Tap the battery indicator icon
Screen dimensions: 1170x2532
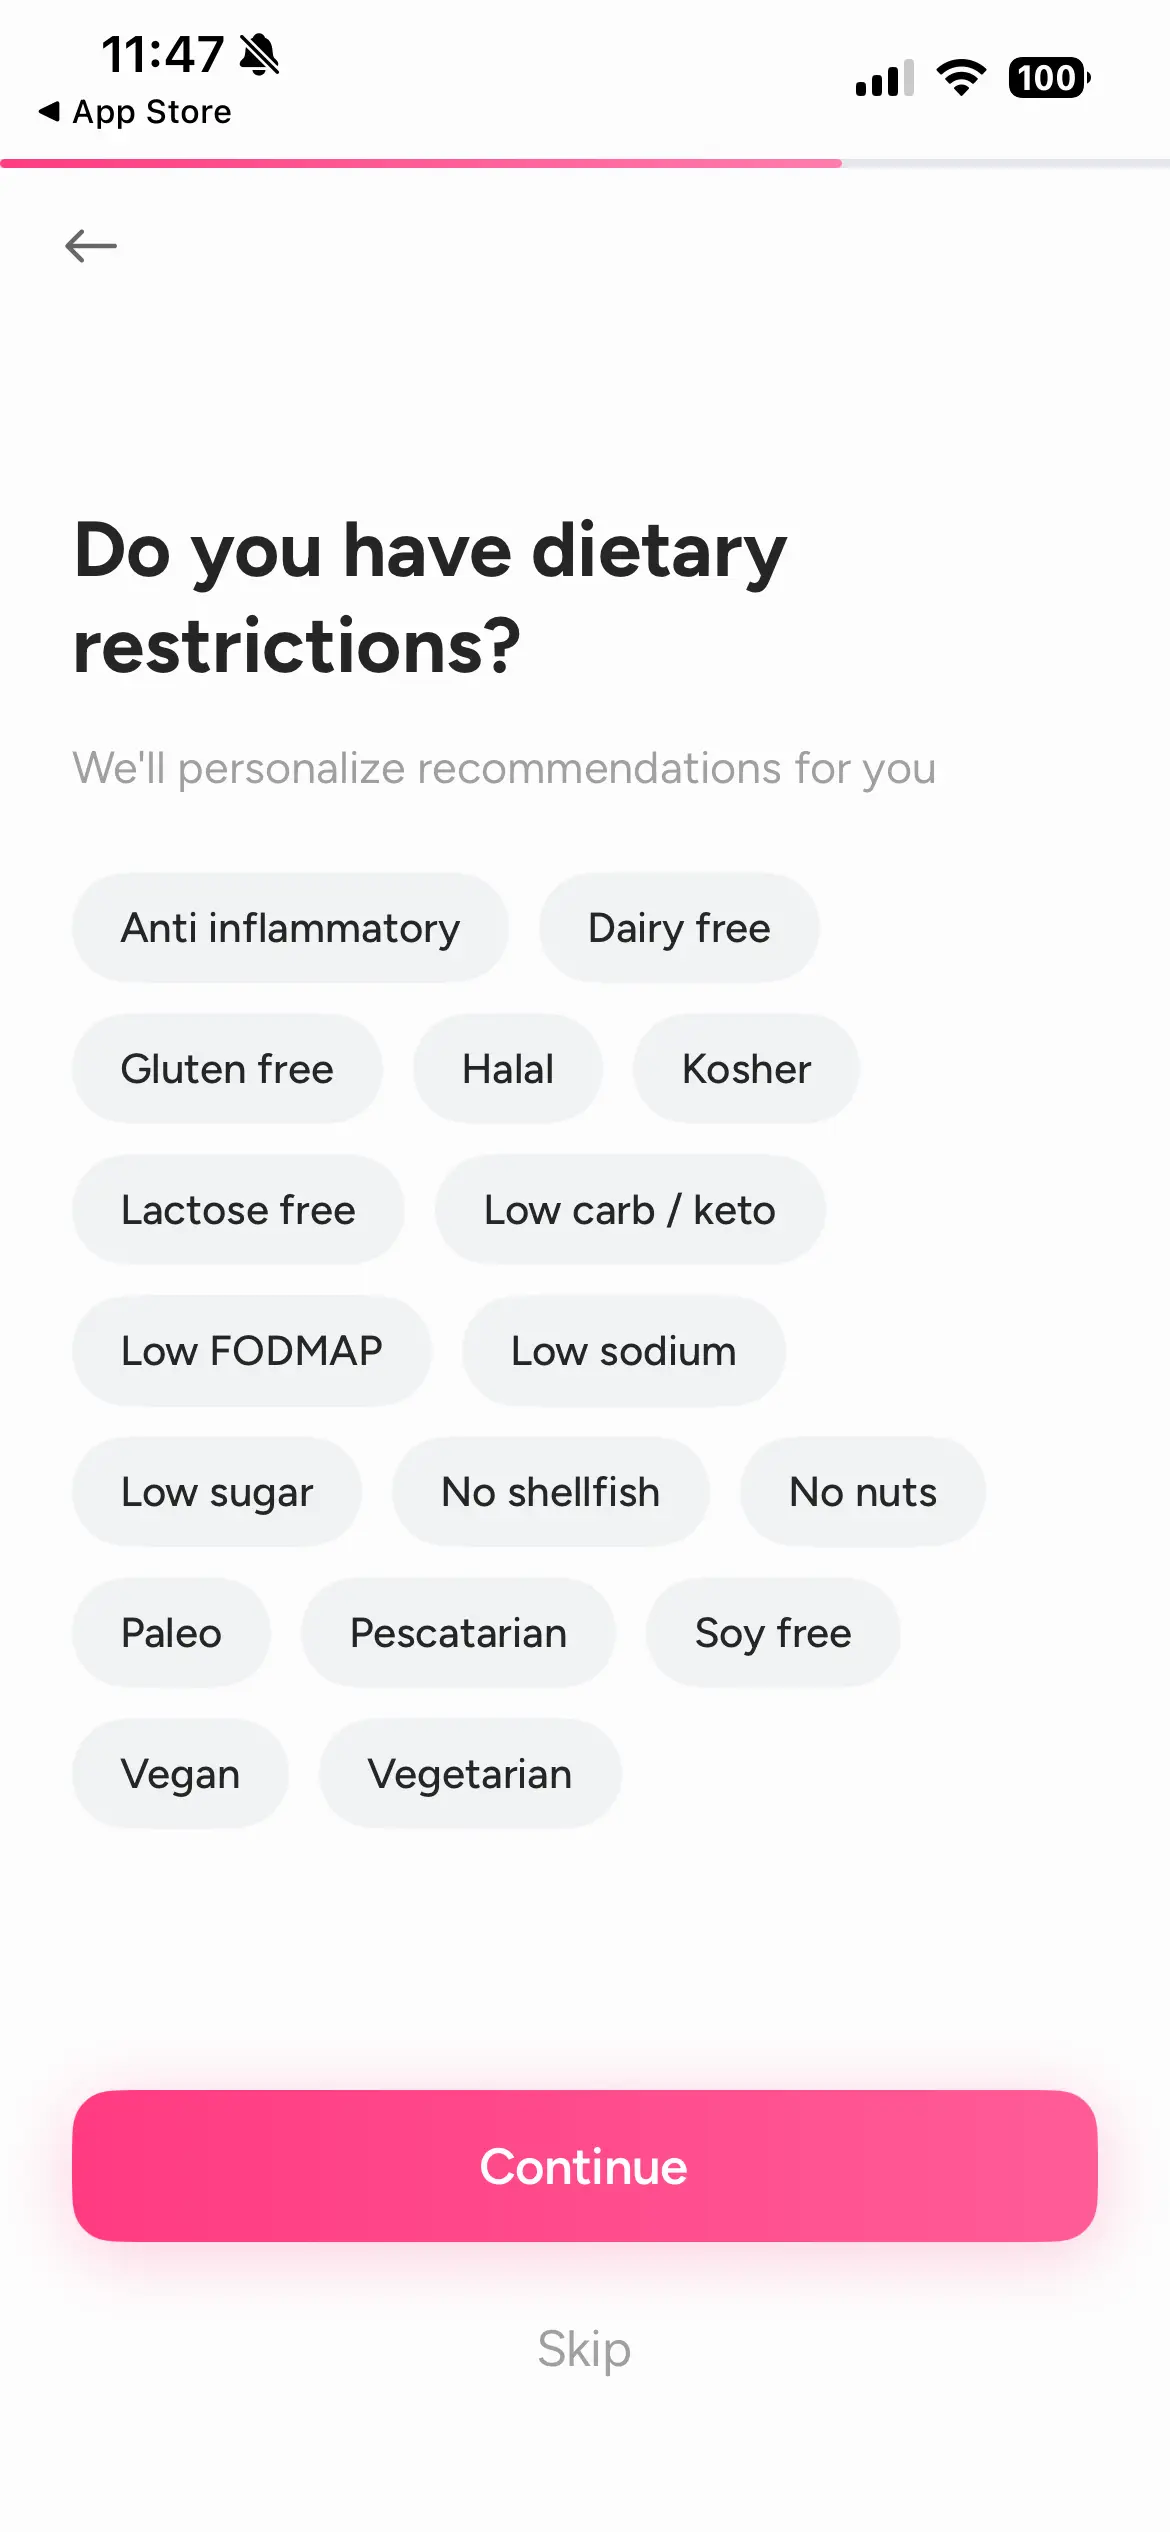point(1048,78)
